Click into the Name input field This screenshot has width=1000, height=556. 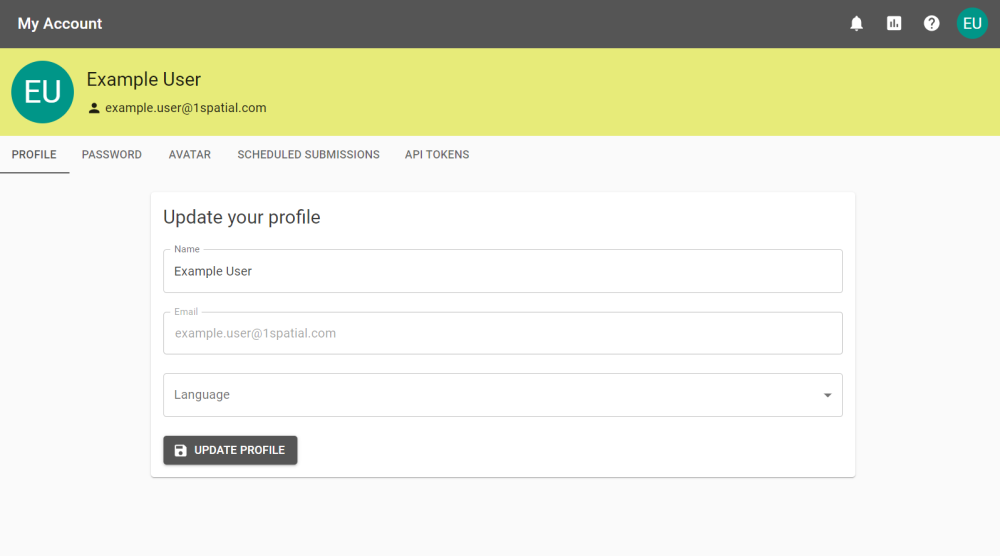click(503, 271)
